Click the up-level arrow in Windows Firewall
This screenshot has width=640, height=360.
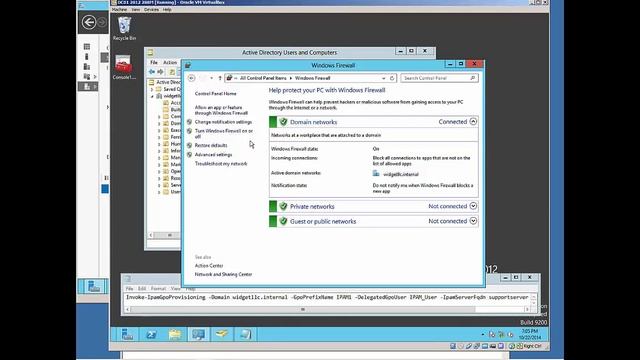coord(220,78)
